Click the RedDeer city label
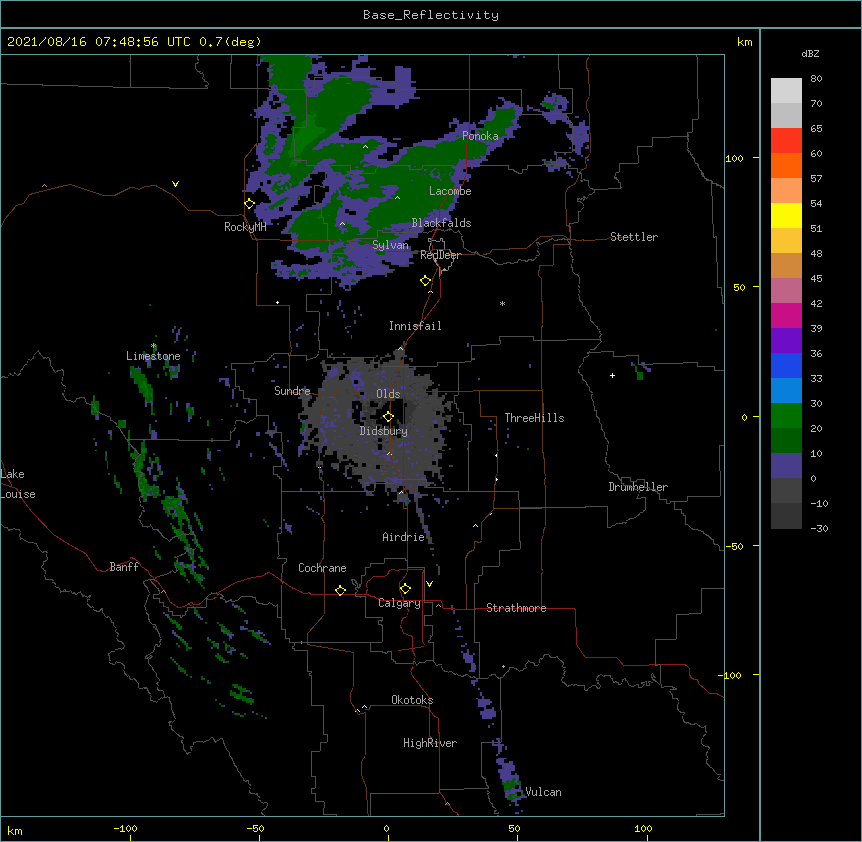Image resolution: width=862 pixels, height=842 pixels. pyautogui.click(x=440, y=255)
